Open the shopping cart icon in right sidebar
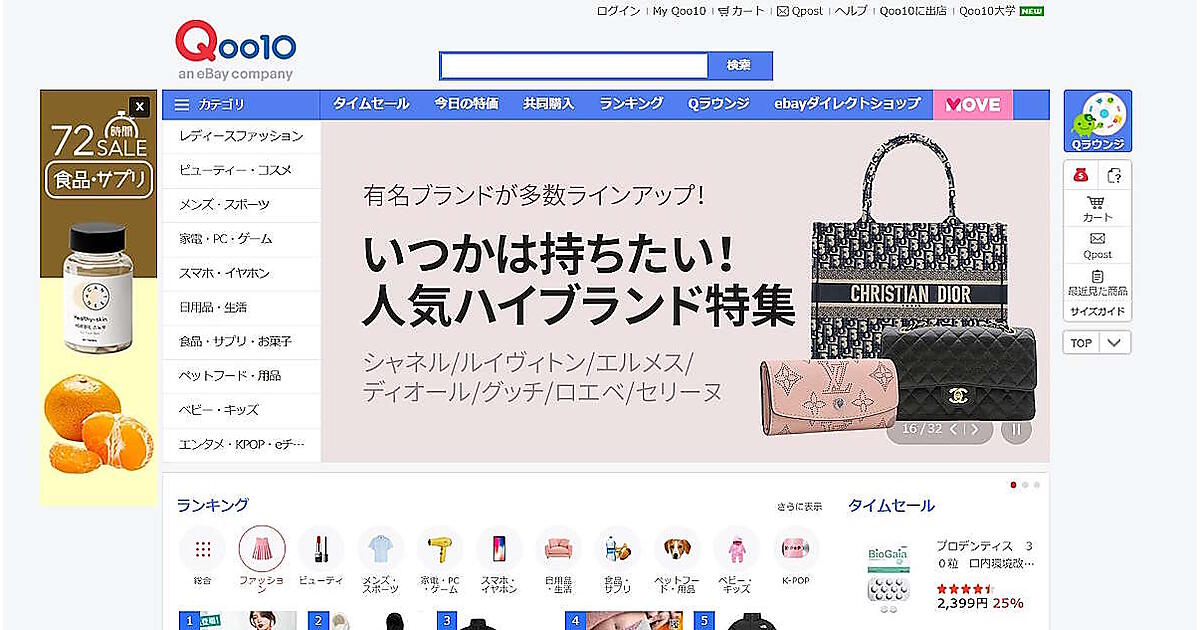1200x630 pixels. (x=1097, y=202)
